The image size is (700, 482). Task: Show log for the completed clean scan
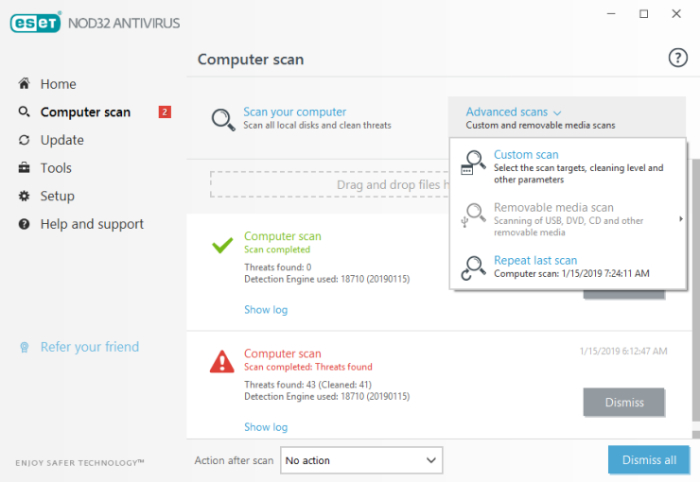(266, 310)
